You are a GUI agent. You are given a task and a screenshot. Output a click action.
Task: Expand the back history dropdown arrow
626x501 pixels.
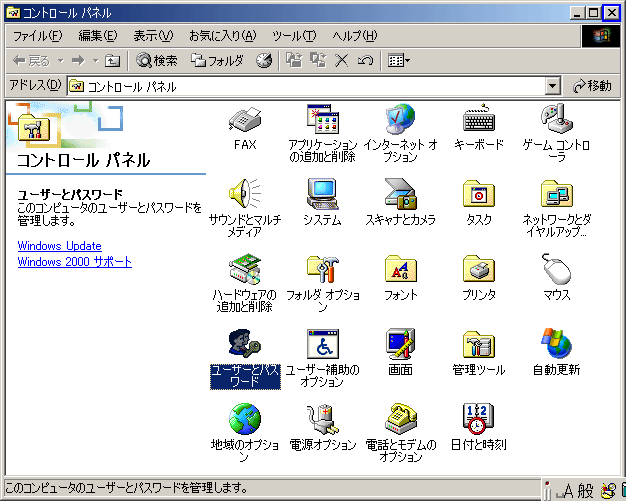point(61,61)
